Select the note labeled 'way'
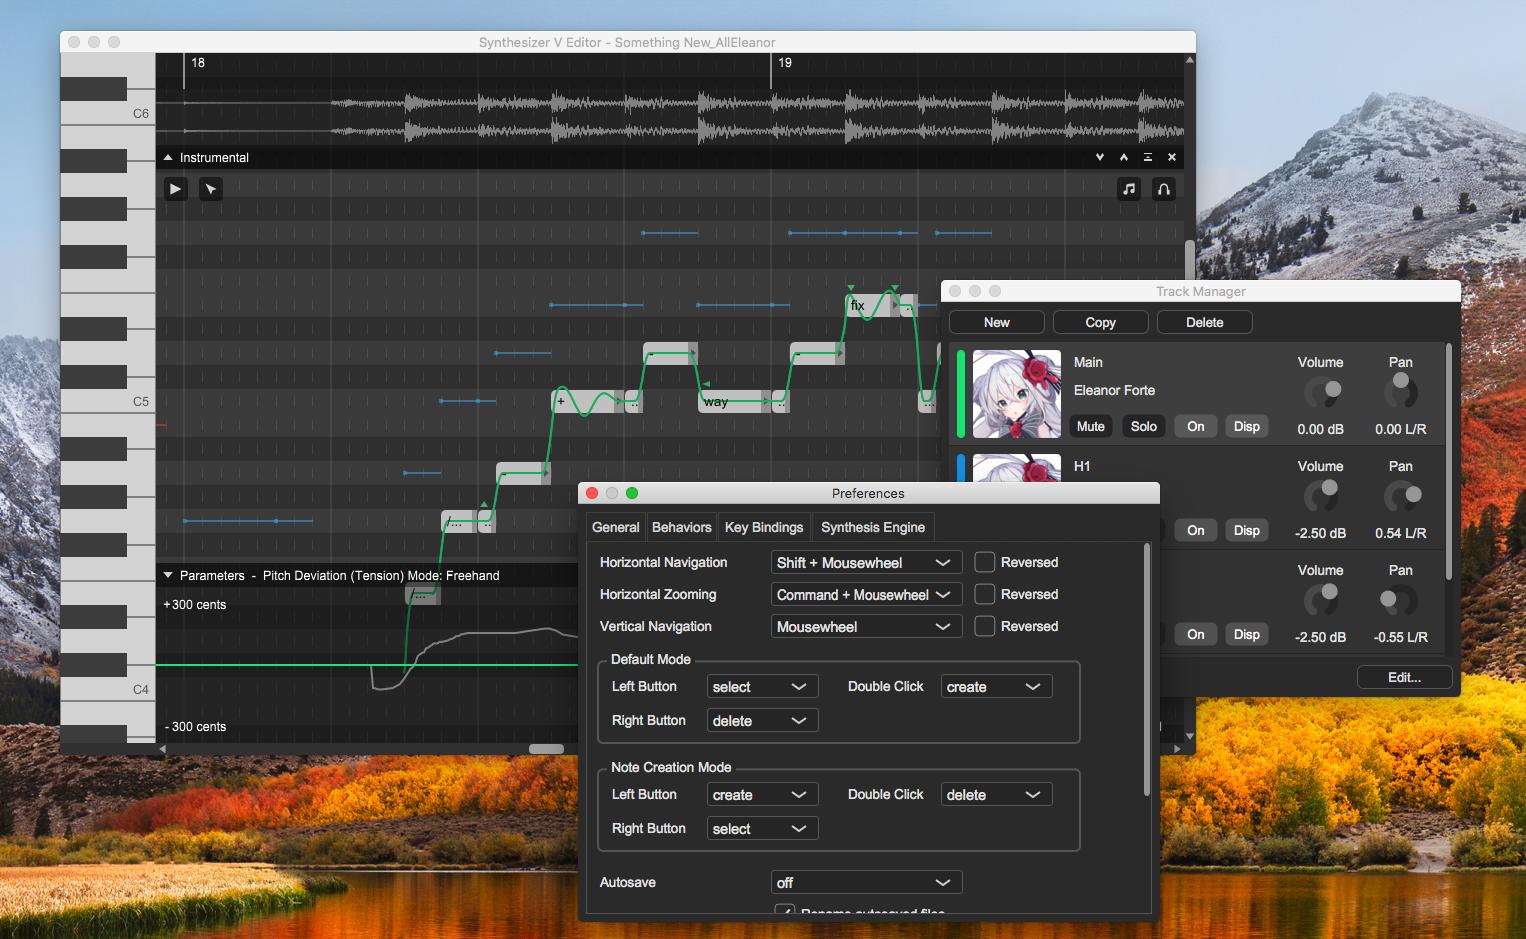This screenshot has height=939, width=1526. click(x=734, y=401)
